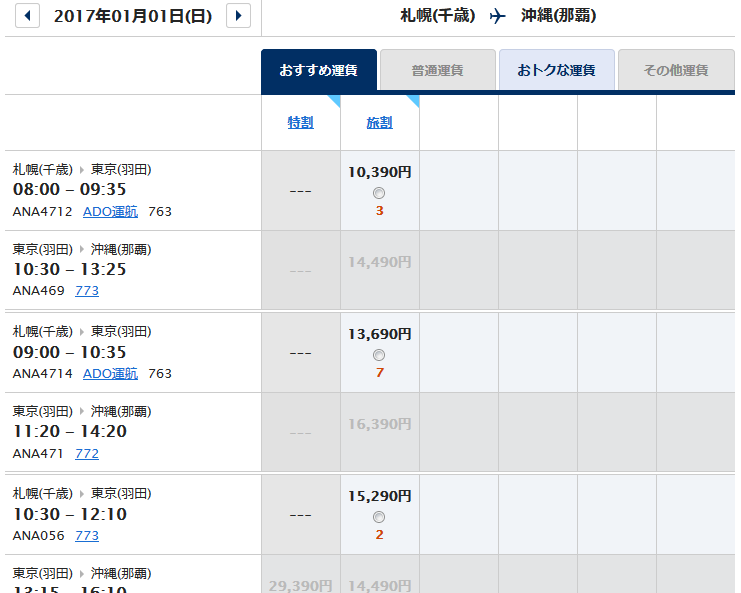This screenshot has width=741, height=593.
Task: Select the 13,690円 fare radio button
Action: pyautogui.click(x=379, y=355)
